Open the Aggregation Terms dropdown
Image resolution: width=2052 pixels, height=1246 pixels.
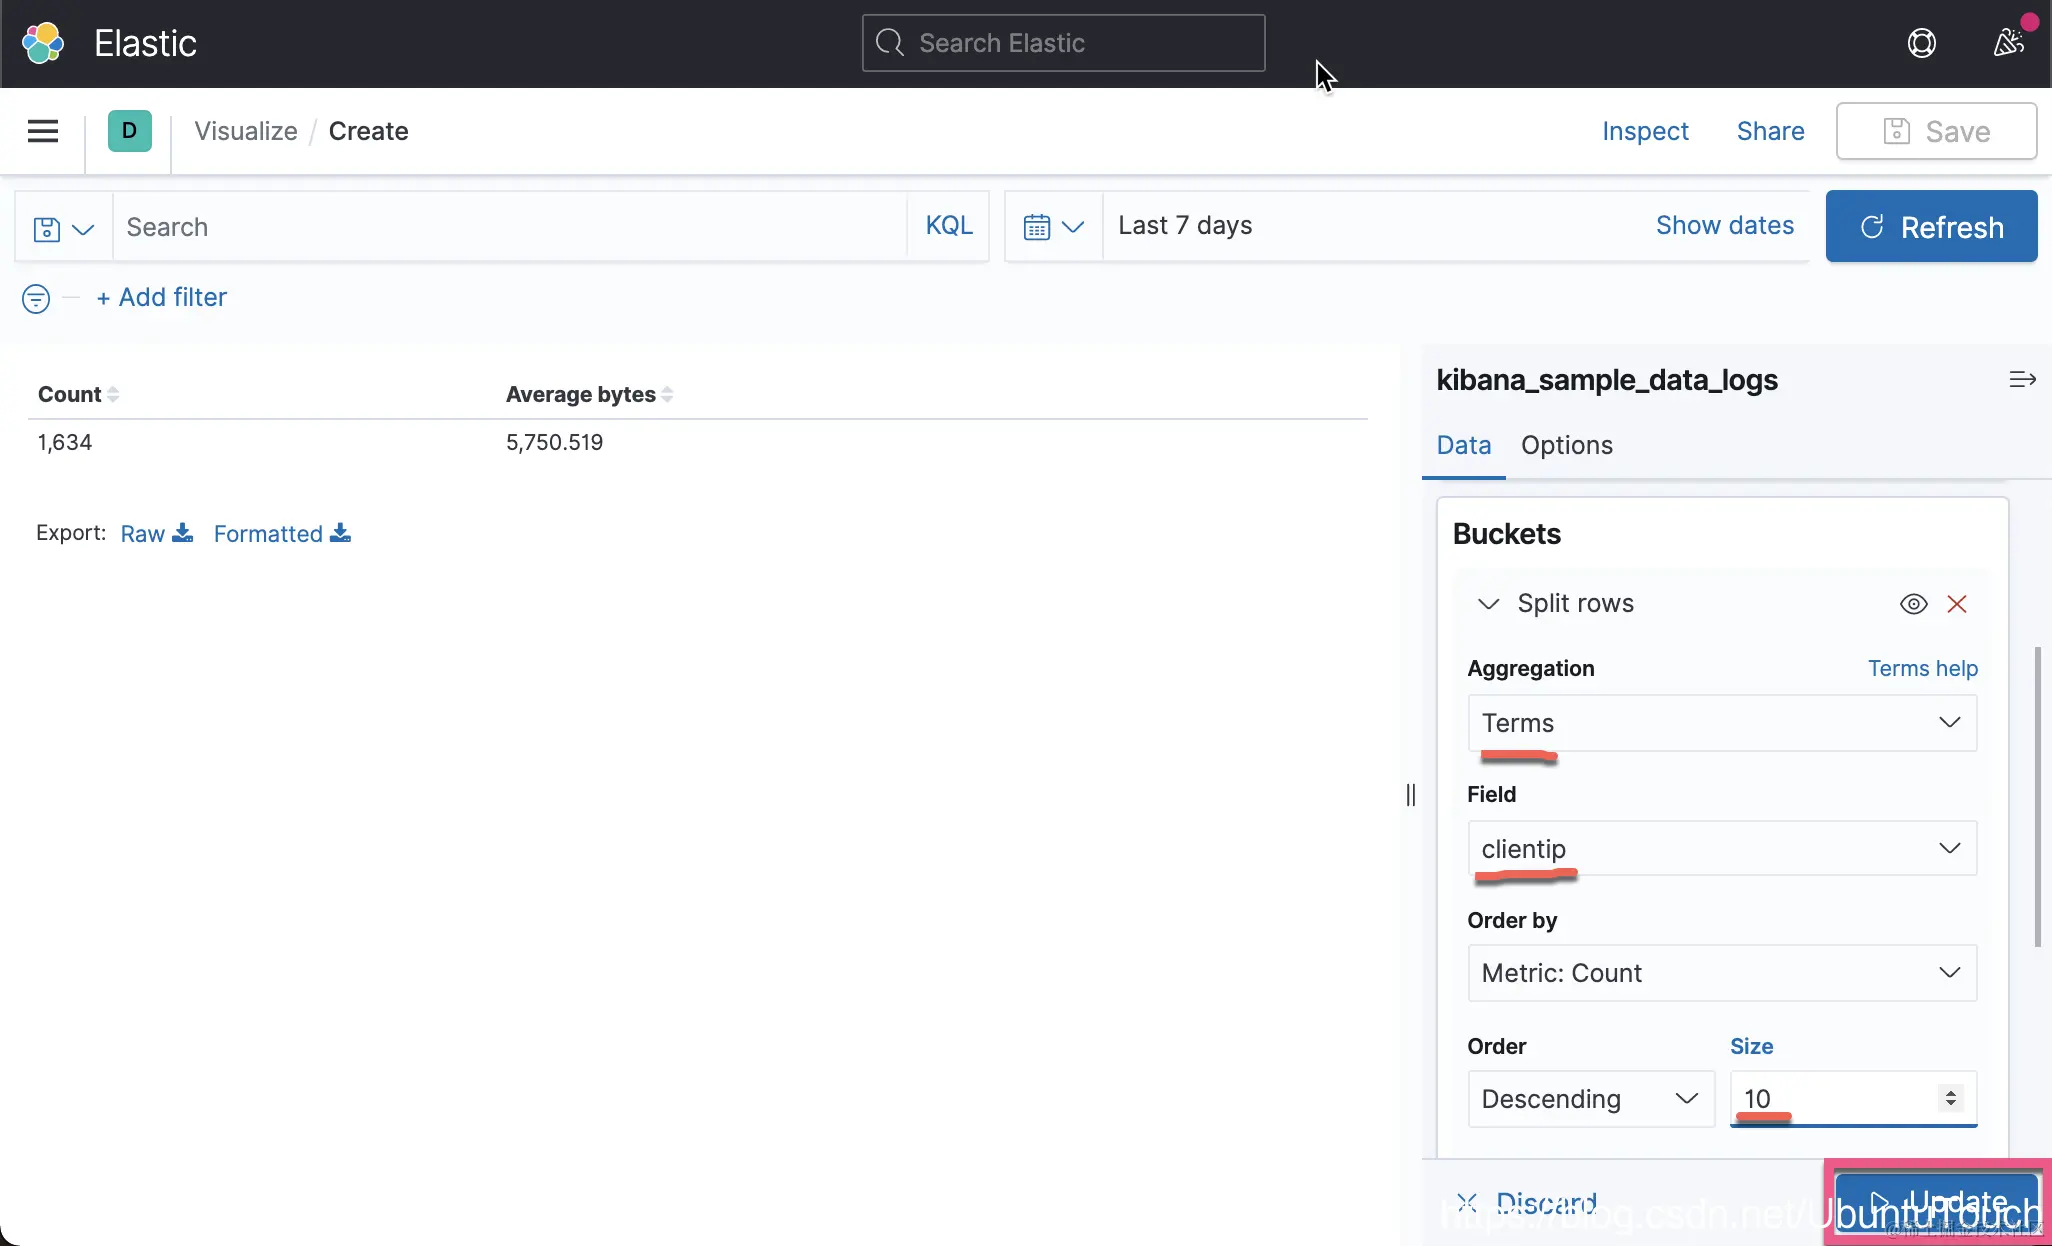coord(1721,723)
